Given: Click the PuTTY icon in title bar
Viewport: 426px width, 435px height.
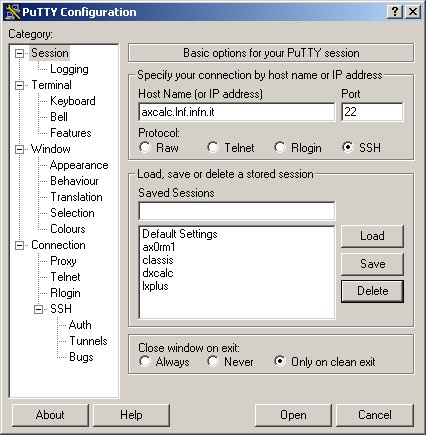Looking at the screenshot, I should point(13,12).
